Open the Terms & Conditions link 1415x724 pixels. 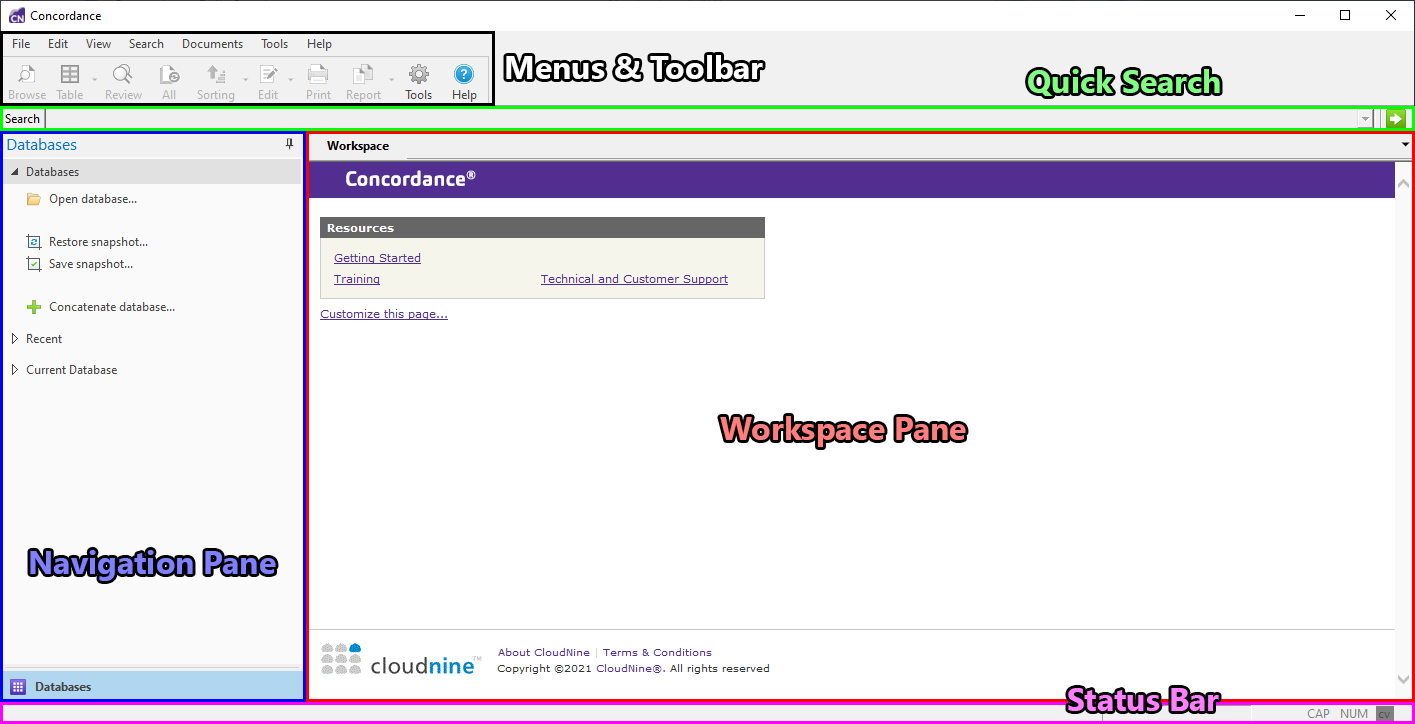click(657, 652)
